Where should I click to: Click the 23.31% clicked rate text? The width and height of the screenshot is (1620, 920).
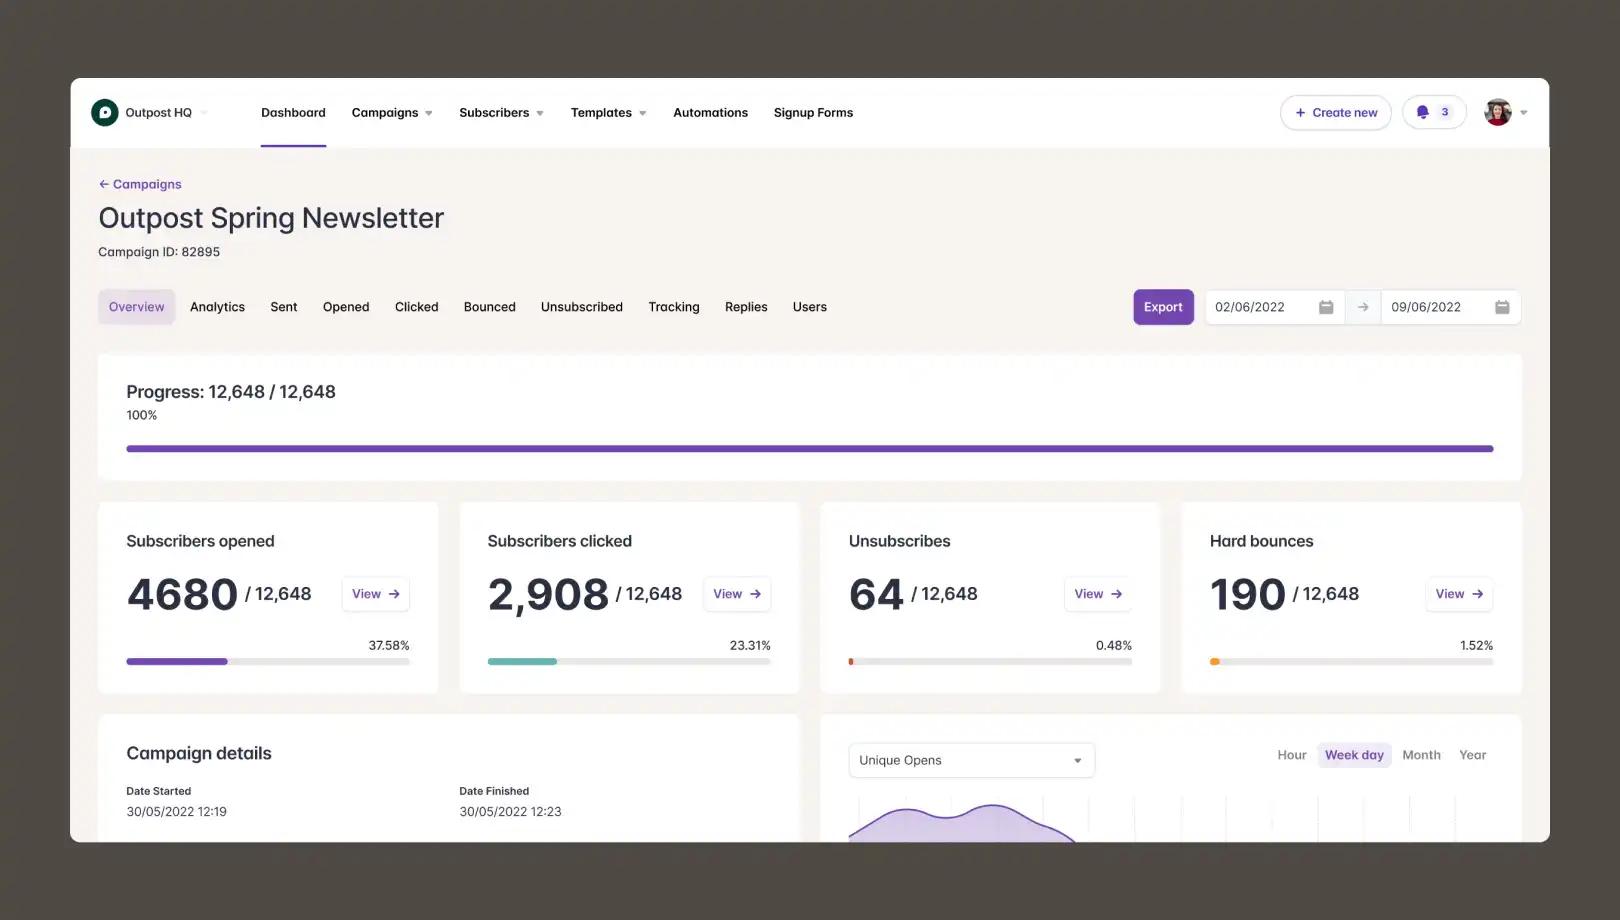click(750, 646)
